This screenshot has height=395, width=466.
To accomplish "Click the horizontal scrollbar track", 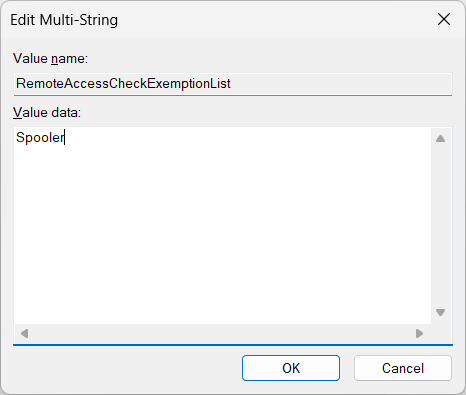I will 222,333.
